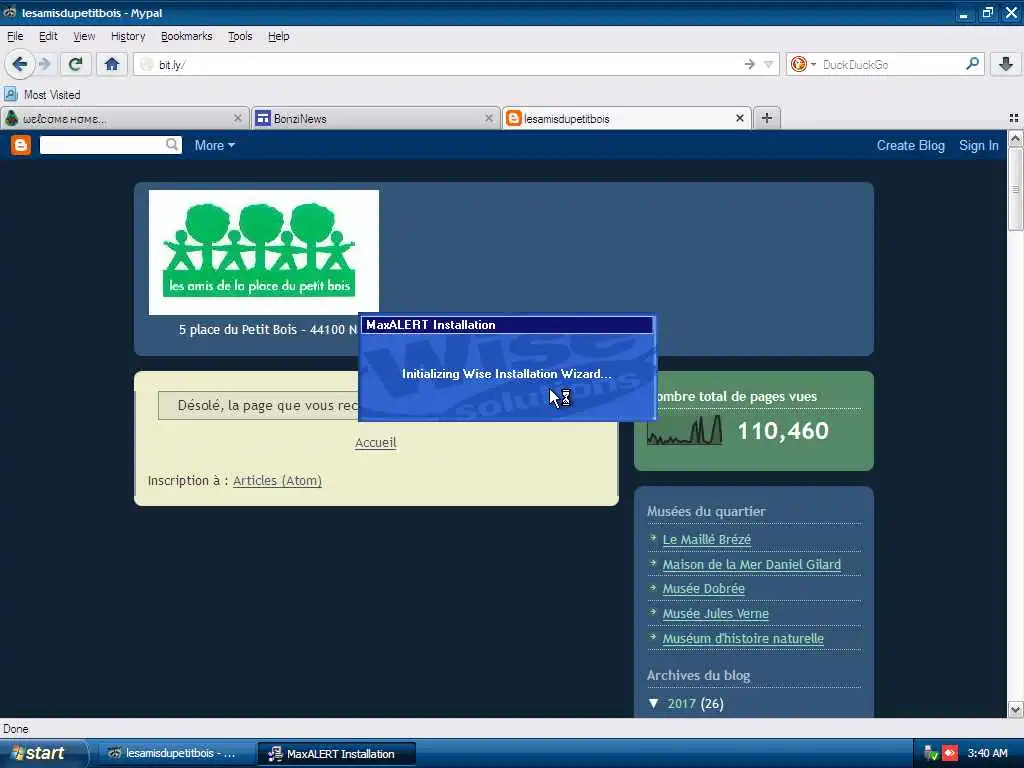Open the Muséum d'histoire naturelle link
The height and width of the screenshot is (768, 1024).
click(x=743, y=639)
